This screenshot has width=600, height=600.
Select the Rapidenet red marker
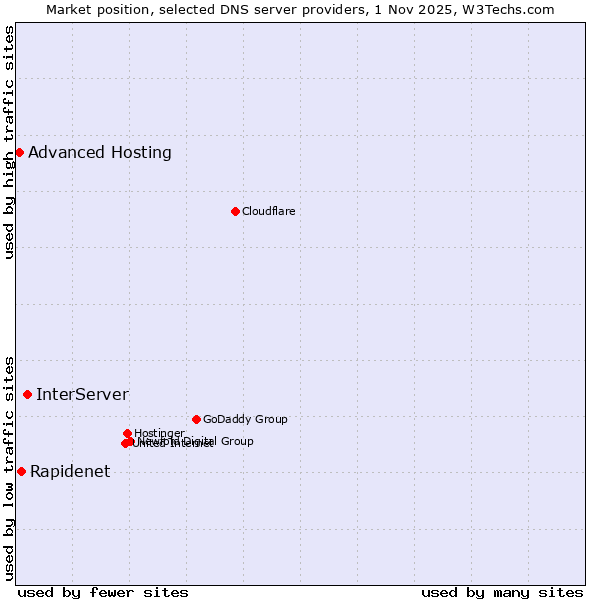click(x=21, y=471)
